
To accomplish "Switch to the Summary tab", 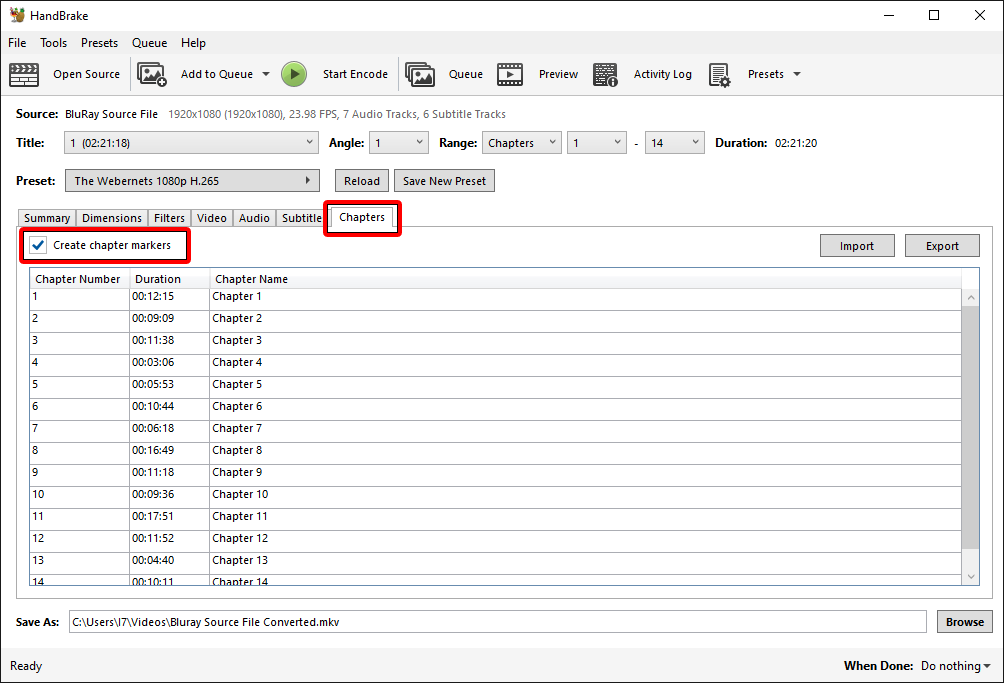I will point(47,218).
